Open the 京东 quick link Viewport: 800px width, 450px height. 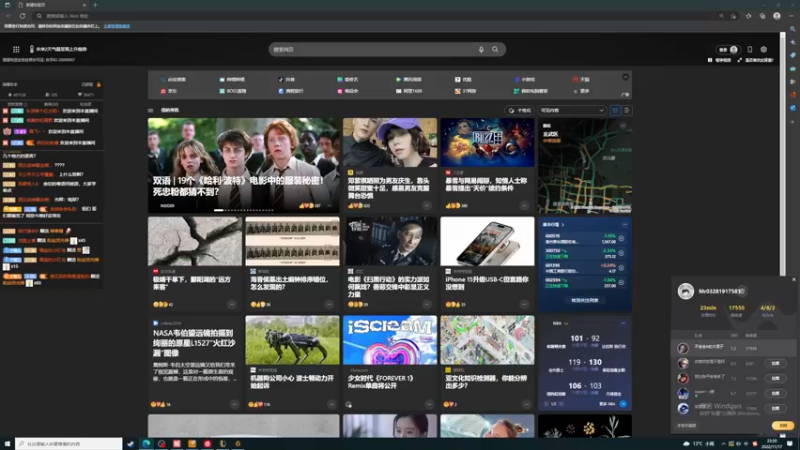point(169,91)
